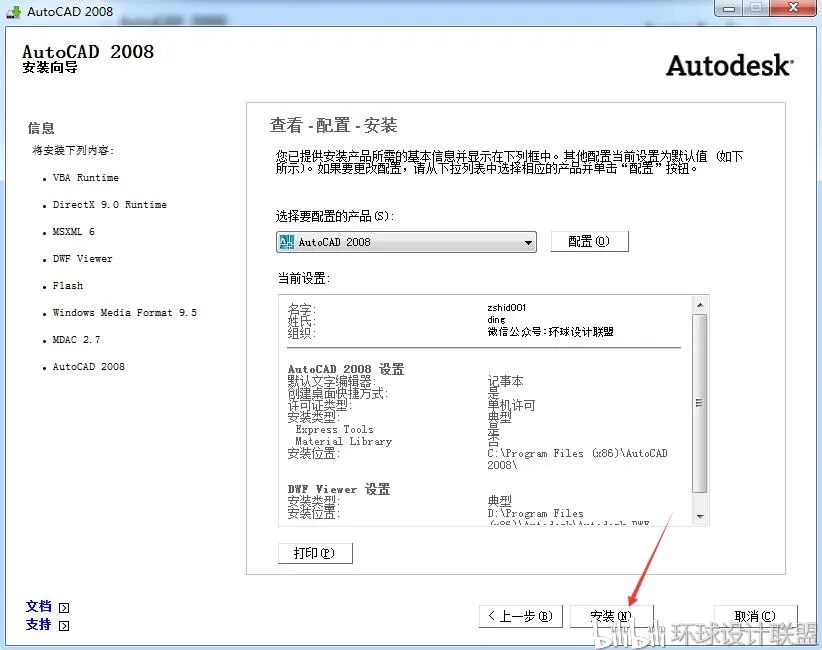
Task: Click the "单机许可" license value
Action: pos(511,405)
